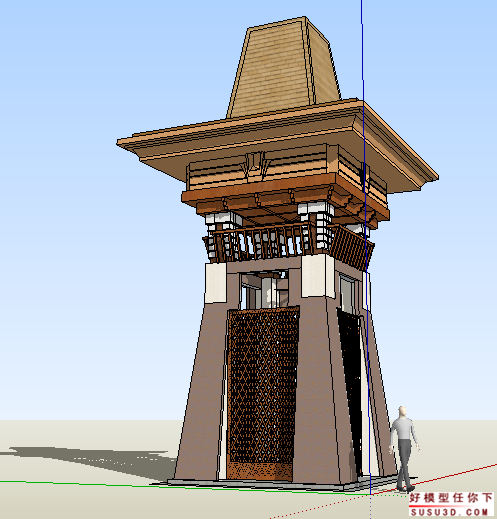The width and height of the screenshot is (497, 519).
Task: Click the white block on center corner pier
Action: [x=318, y=276]
